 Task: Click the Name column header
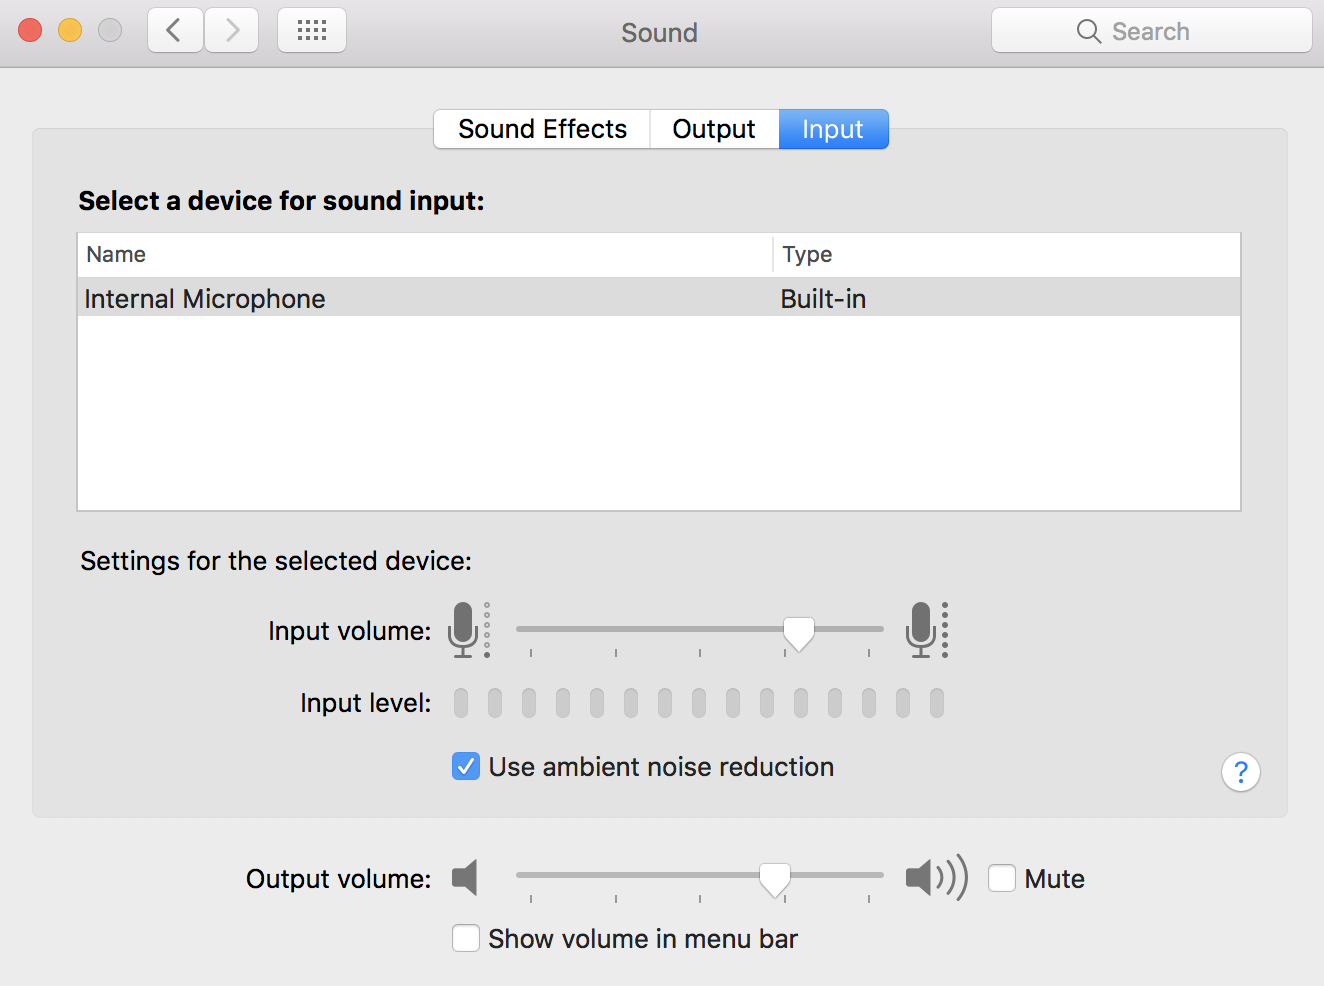116,254
